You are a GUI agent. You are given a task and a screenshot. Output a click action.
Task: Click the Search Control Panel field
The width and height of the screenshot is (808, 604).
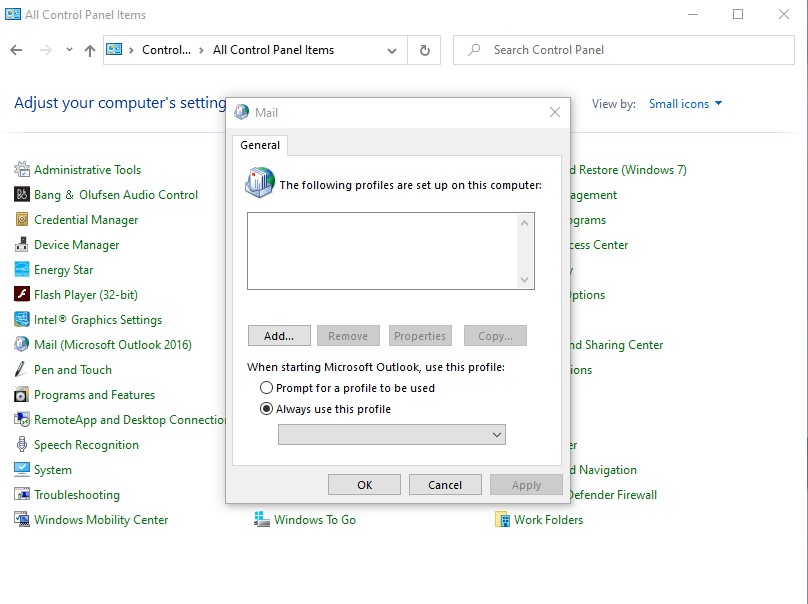coord(624,50)
